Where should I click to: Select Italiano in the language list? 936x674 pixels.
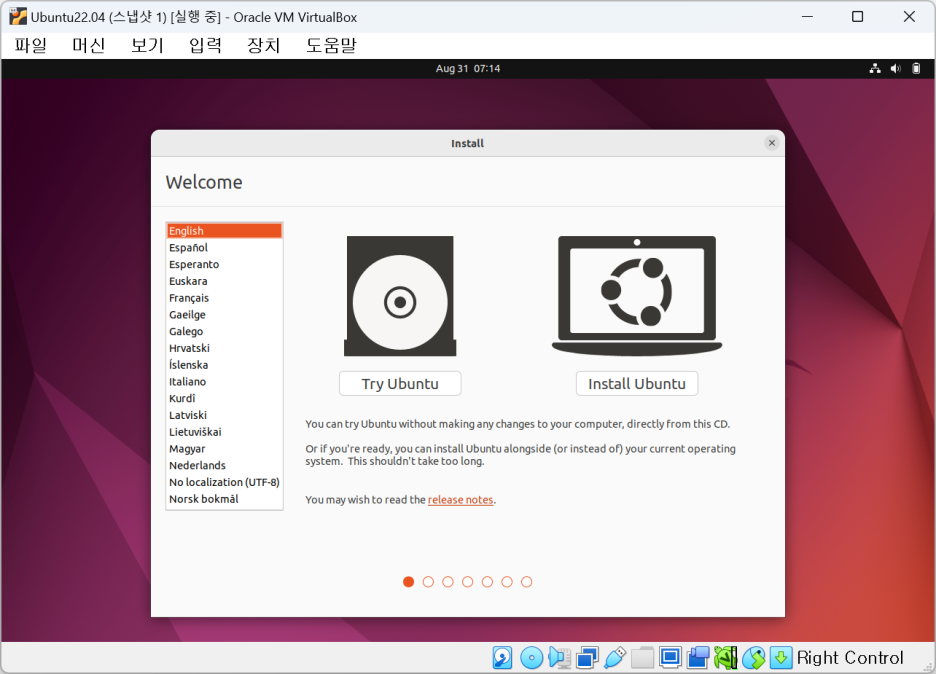pos(224,381)
